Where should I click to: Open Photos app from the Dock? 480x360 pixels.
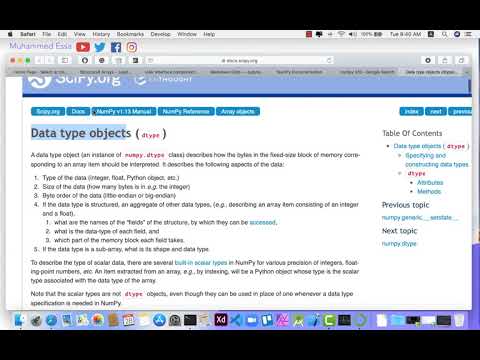coord(98,320)
